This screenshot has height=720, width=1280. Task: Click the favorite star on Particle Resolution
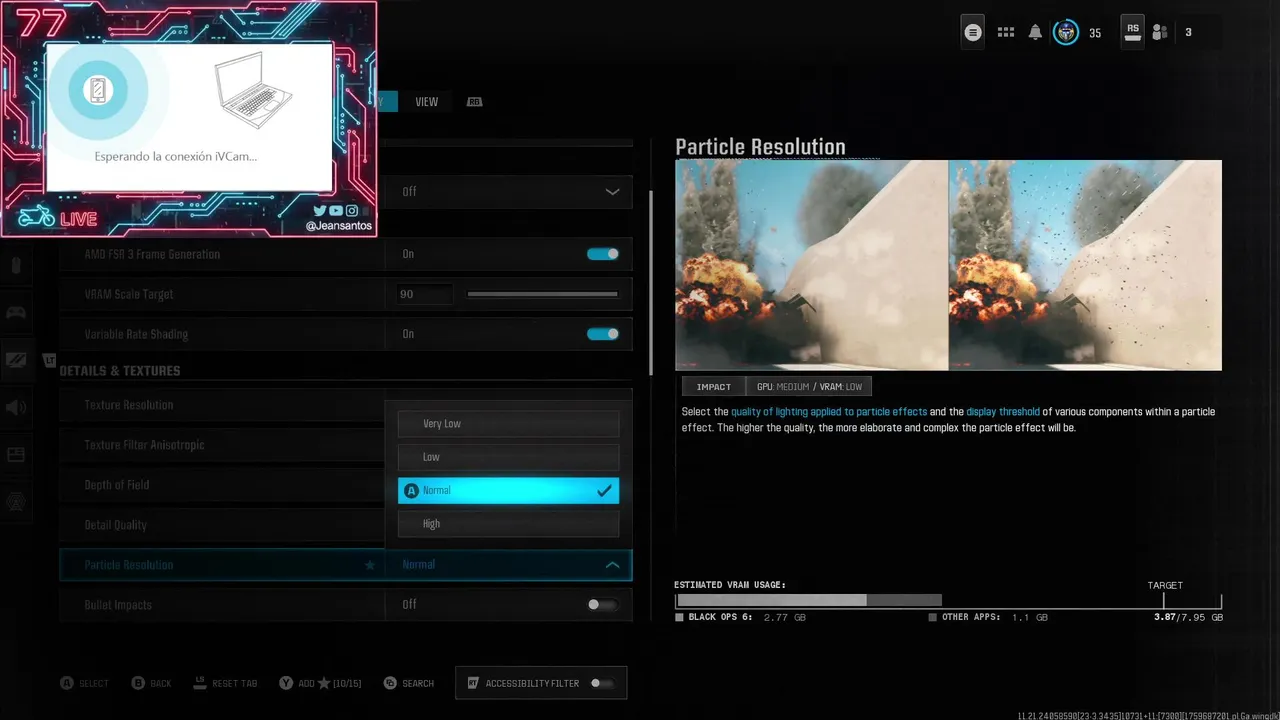tap(370, 565)
